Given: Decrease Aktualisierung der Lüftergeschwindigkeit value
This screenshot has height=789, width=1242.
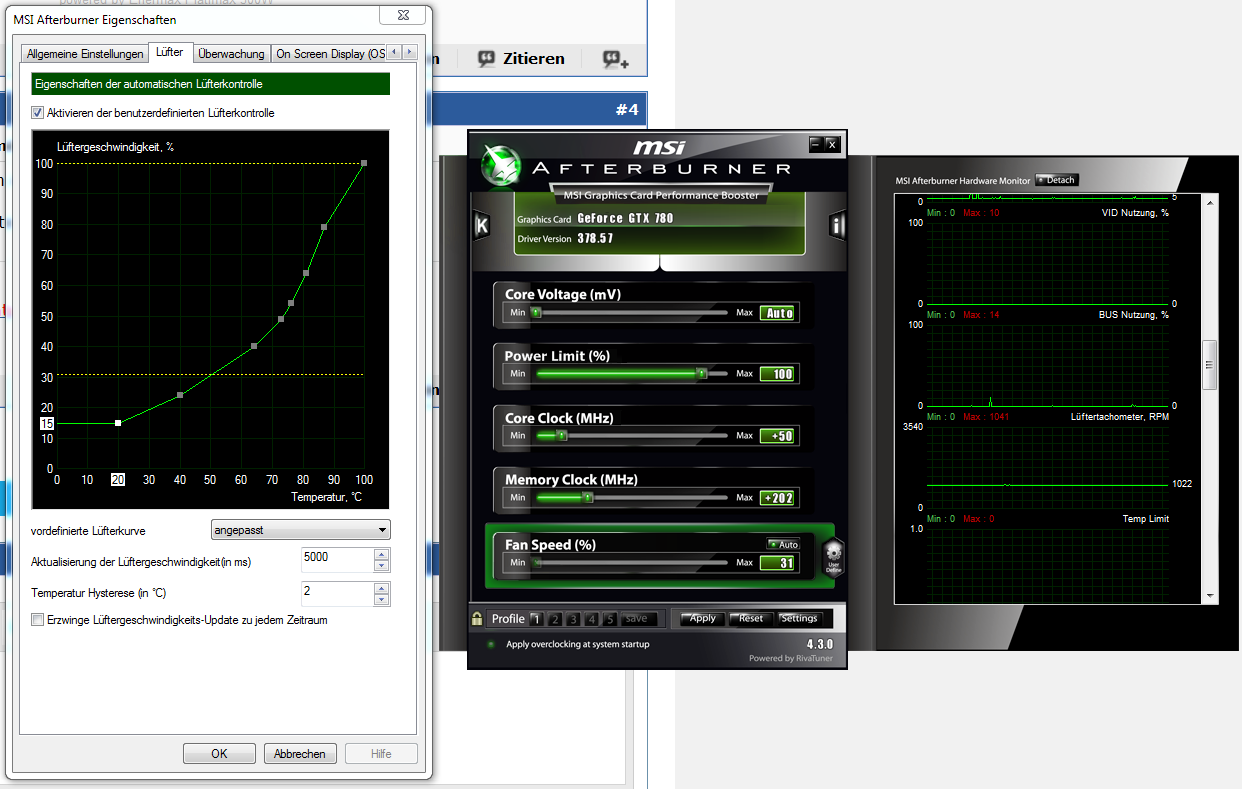Looking at the screenshot, I should pyautogui.click(x=381, y=566).
